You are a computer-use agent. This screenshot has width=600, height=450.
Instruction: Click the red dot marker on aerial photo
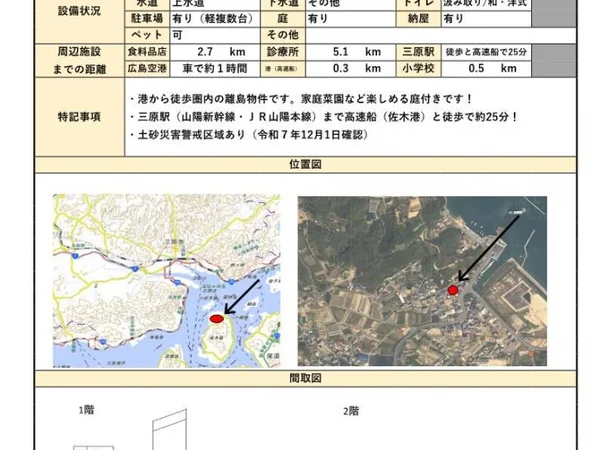[453, 290]
